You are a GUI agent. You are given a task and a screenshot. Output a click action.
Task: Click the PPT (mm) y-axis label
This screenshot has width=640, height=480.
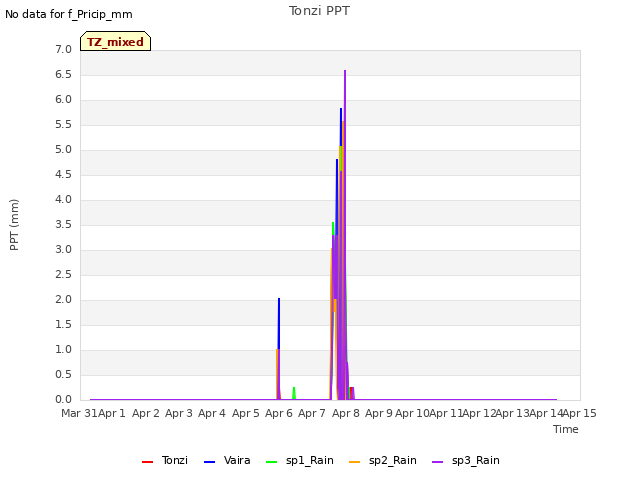(x=14, y=225)
